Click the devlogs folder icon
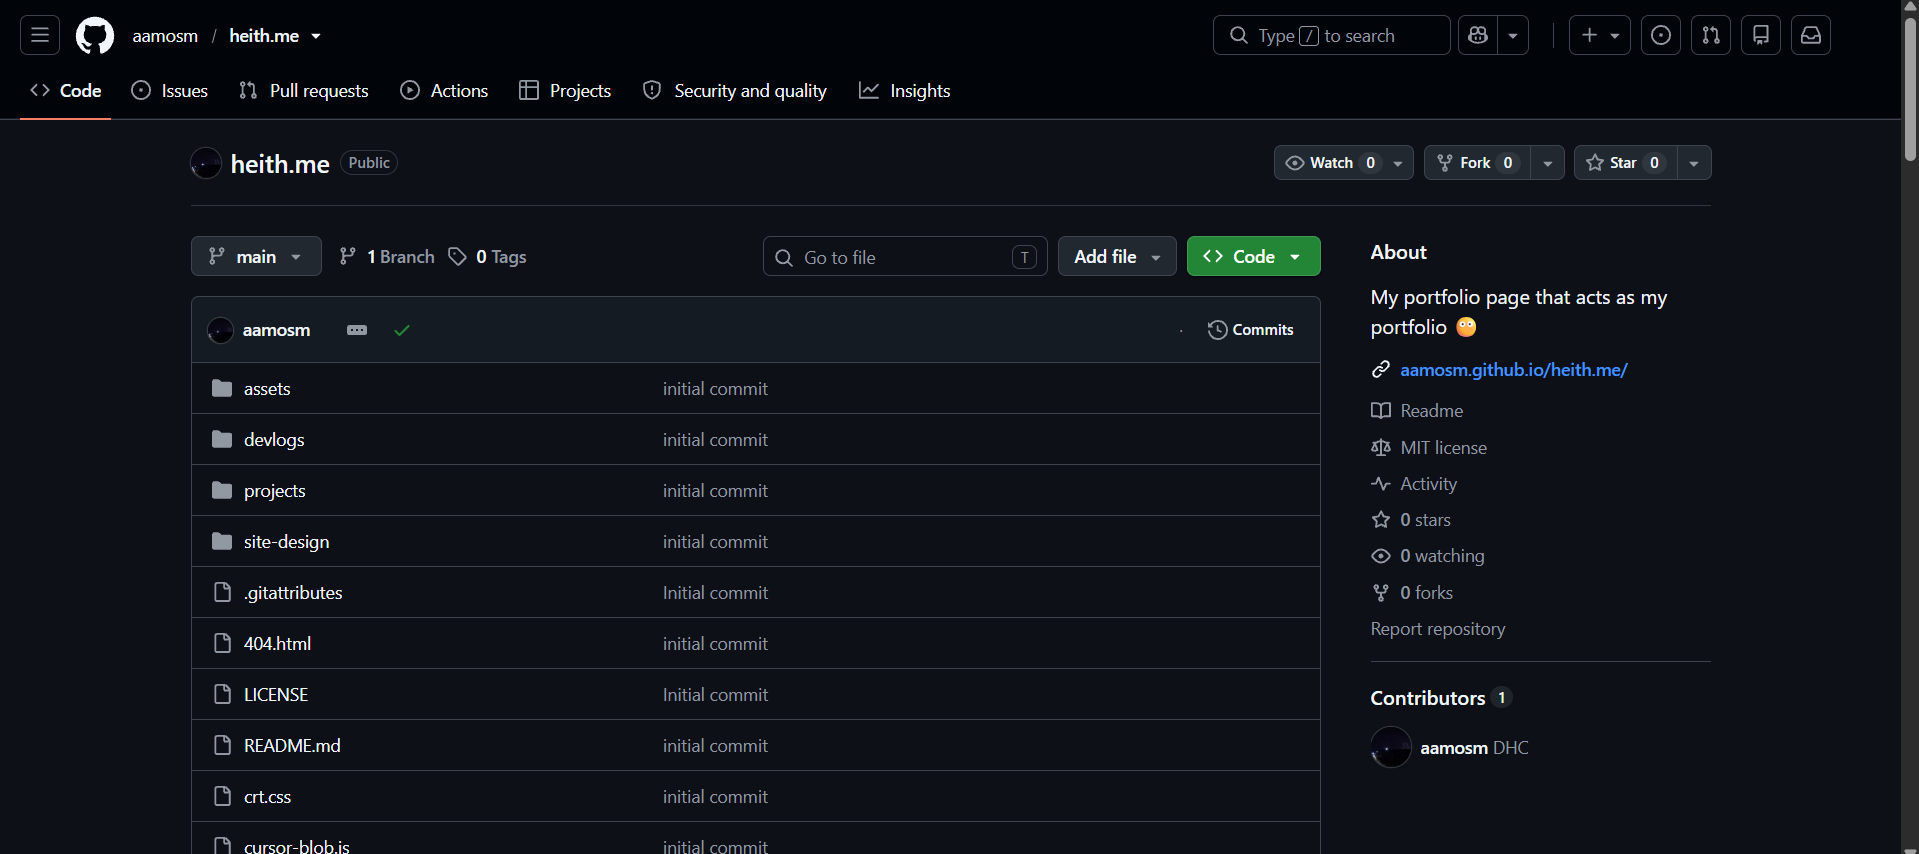The image size is (1919, 854). [222, 439]
